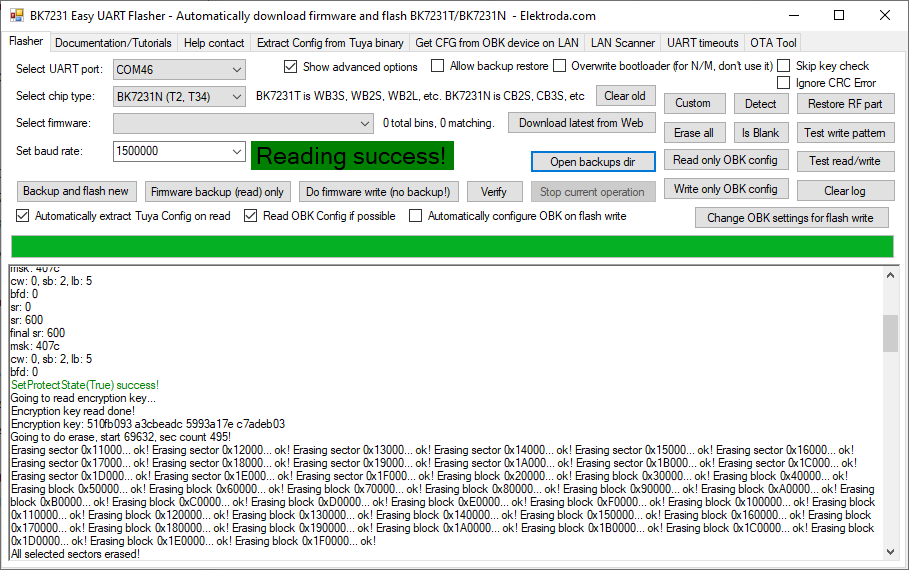Open the LAN Scanner tab
Image resolution: width=909 pixels, height=570 pixels.
[x=623, y=43]
